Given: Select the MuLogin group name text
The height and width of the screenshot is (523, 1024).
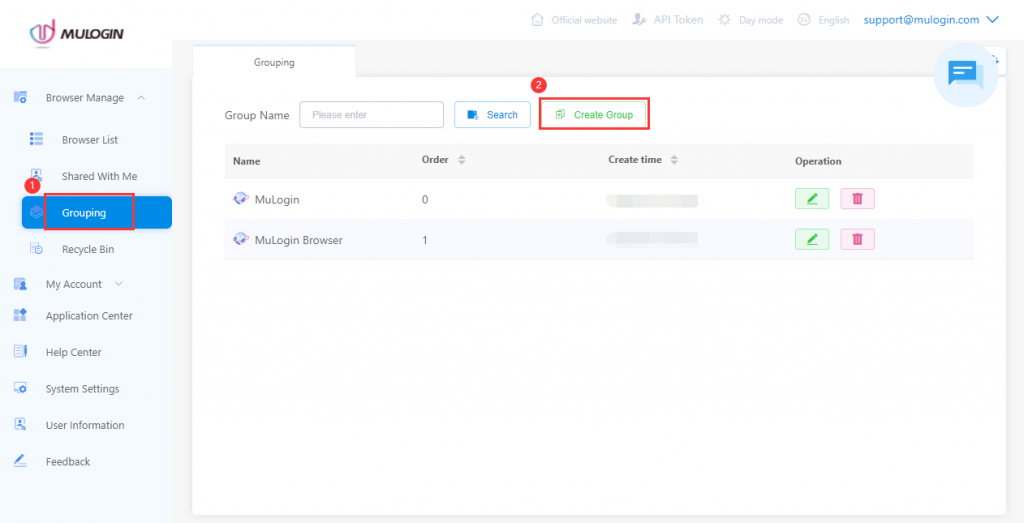Looking at the screenshot, I should pos(277,200).
